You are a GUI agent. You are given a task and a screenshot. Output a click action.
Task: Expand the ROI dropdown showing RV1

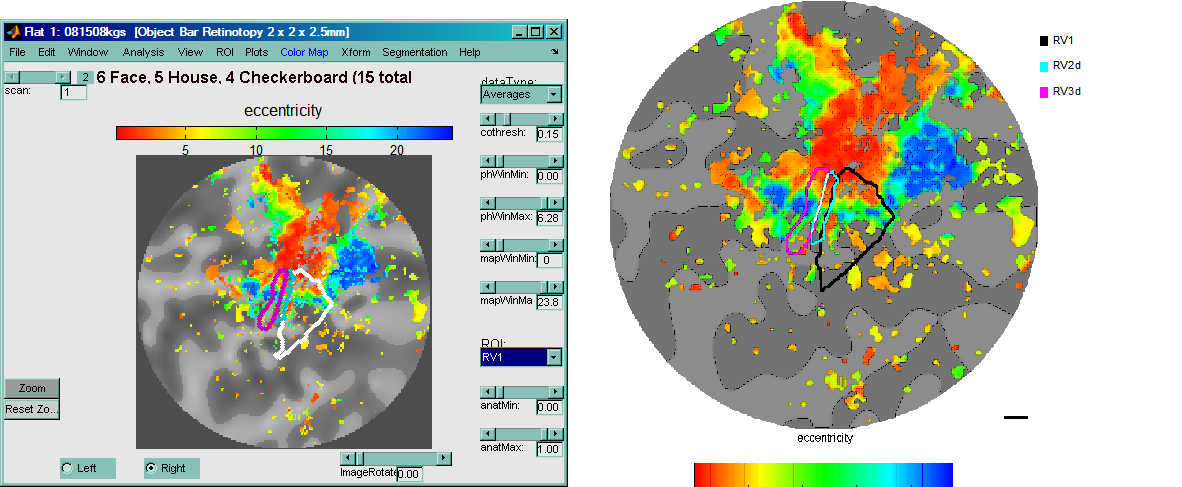coord(553,358)
